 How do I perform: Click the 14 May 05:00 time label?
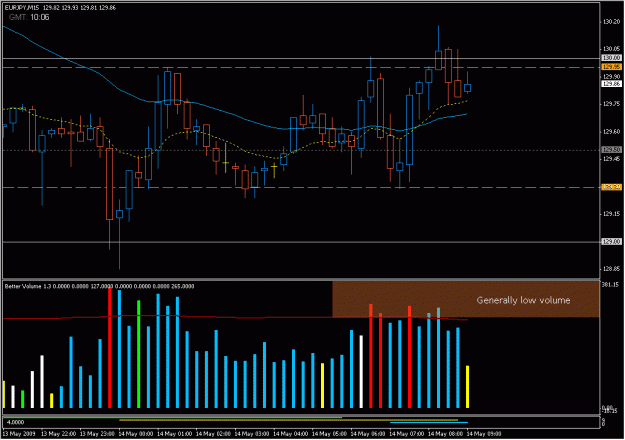click(x=329, y=434)
